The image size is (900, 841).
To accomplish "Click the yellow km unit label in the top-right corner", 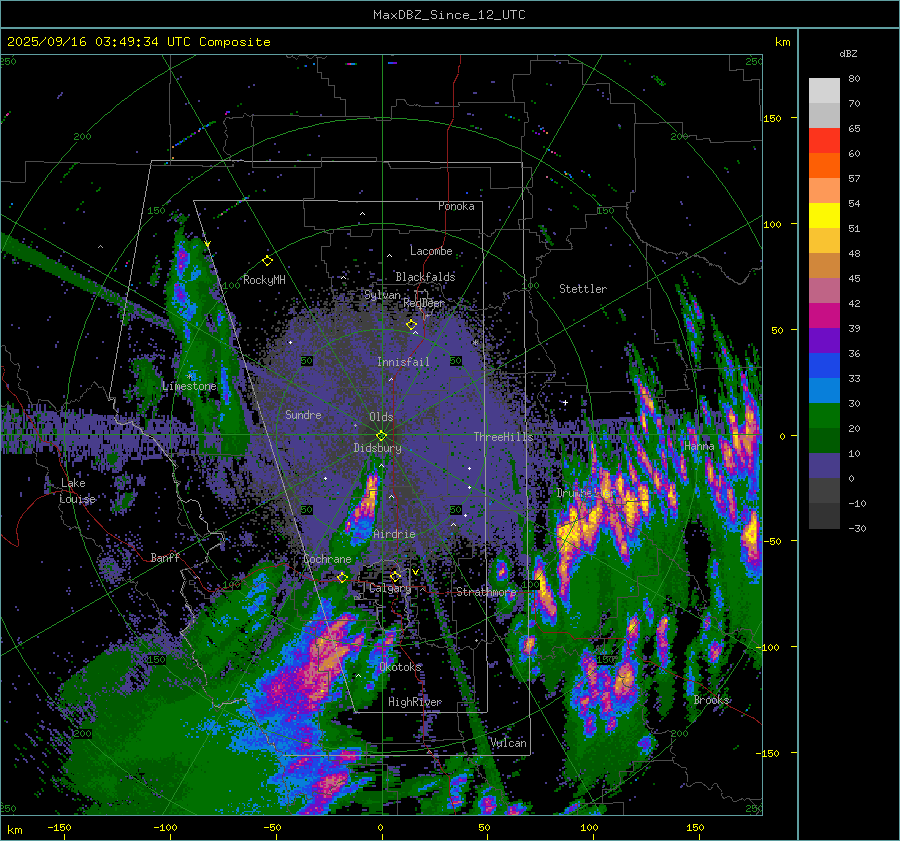I will click(x=782, y=42).
